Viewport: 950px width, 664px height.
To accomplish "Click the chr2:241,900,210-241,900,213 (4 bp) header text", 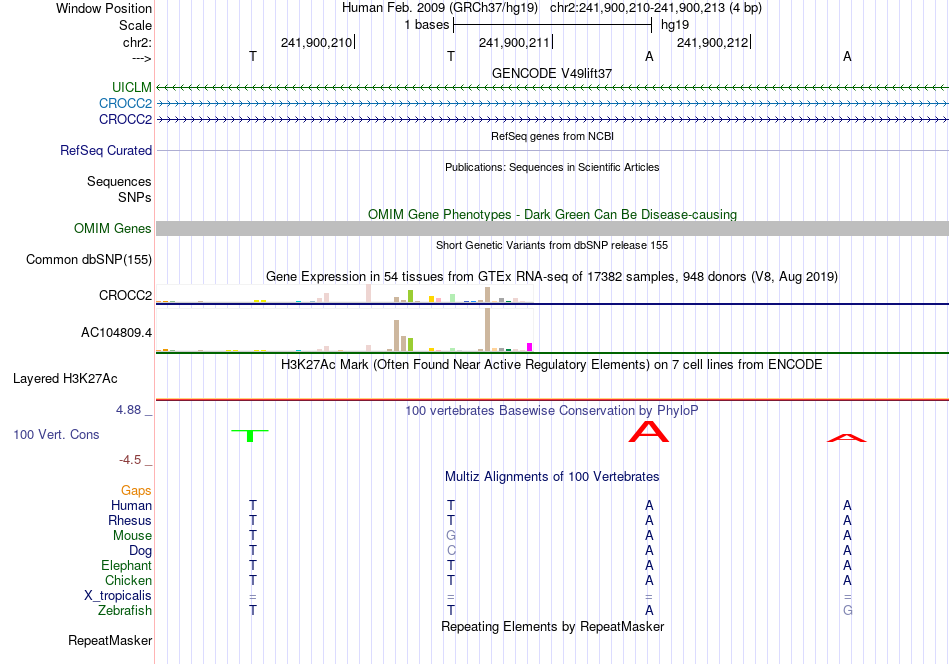I will coord(656,8).
